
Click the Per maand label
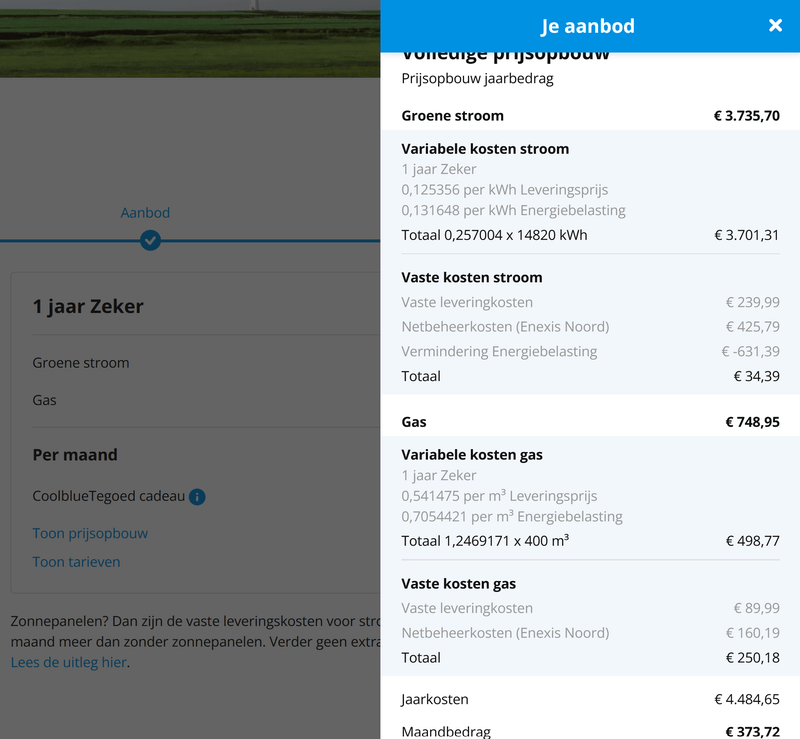(75, 455)
